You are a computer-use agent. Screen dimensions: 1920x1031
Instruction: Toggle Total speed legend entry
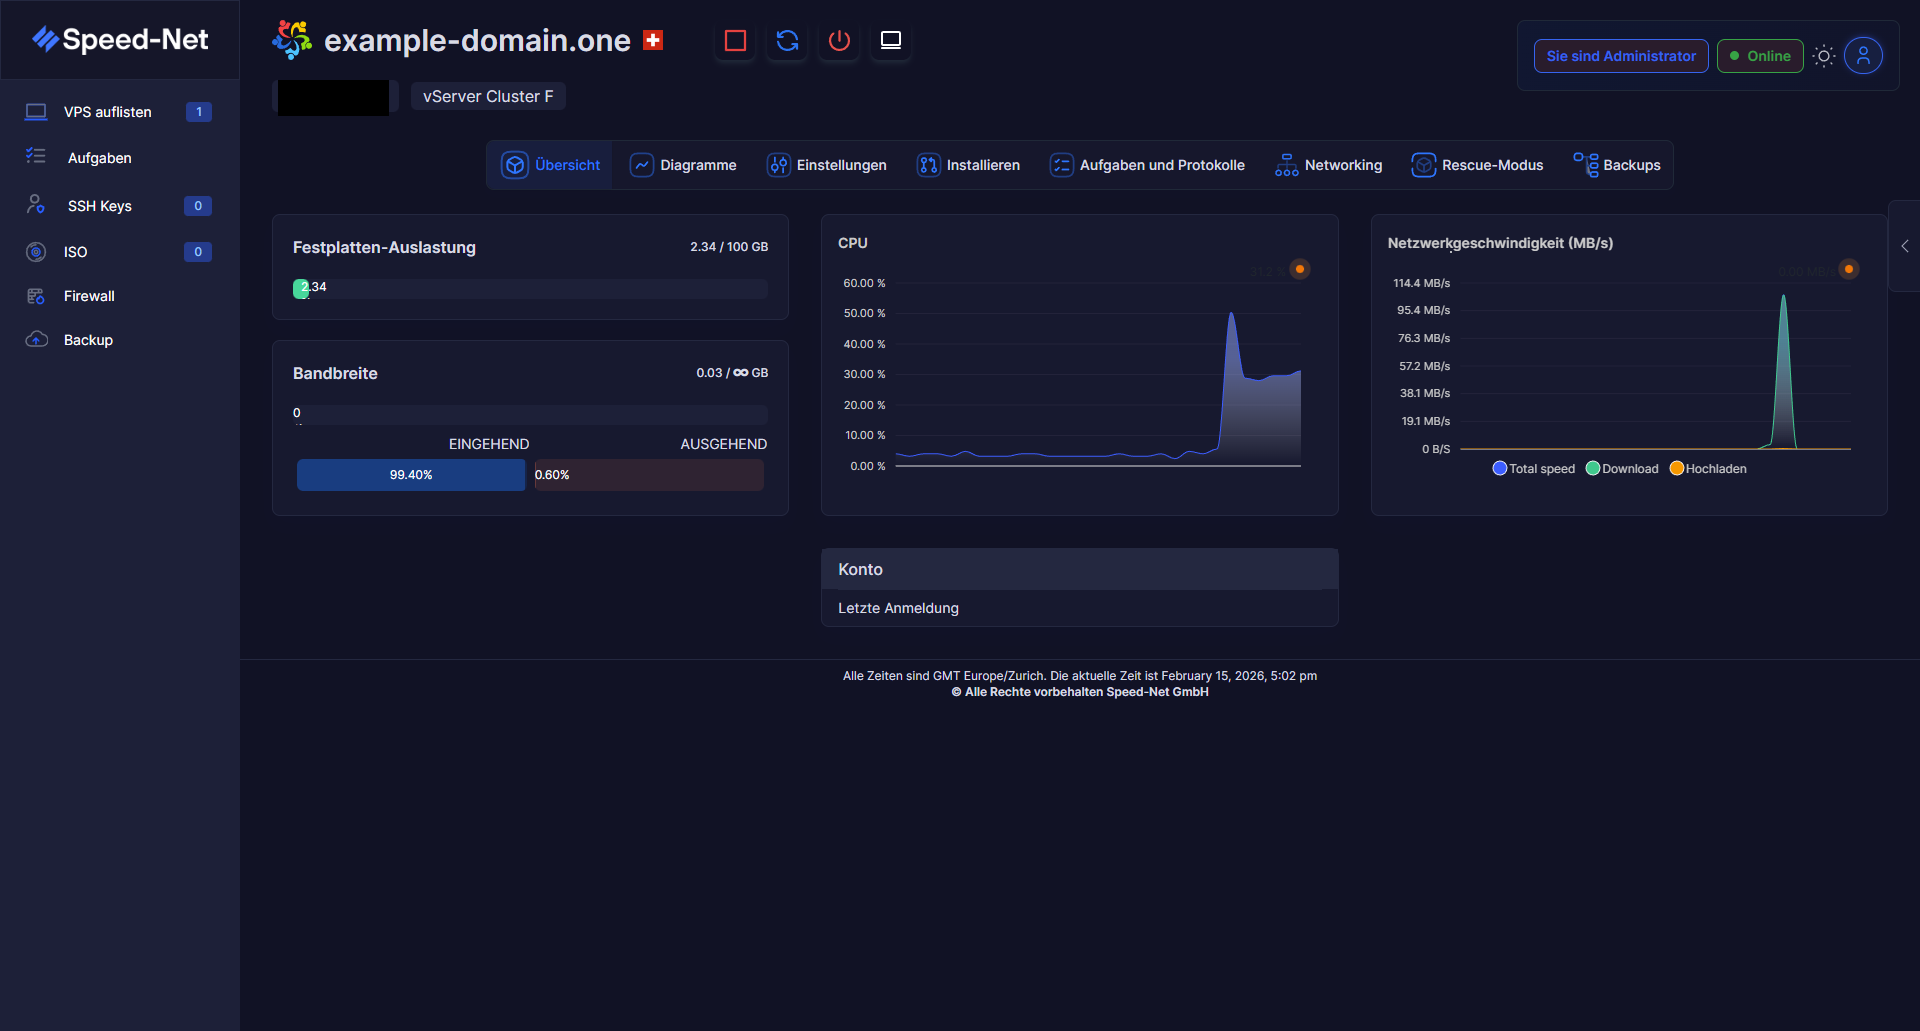[1534, 468]
